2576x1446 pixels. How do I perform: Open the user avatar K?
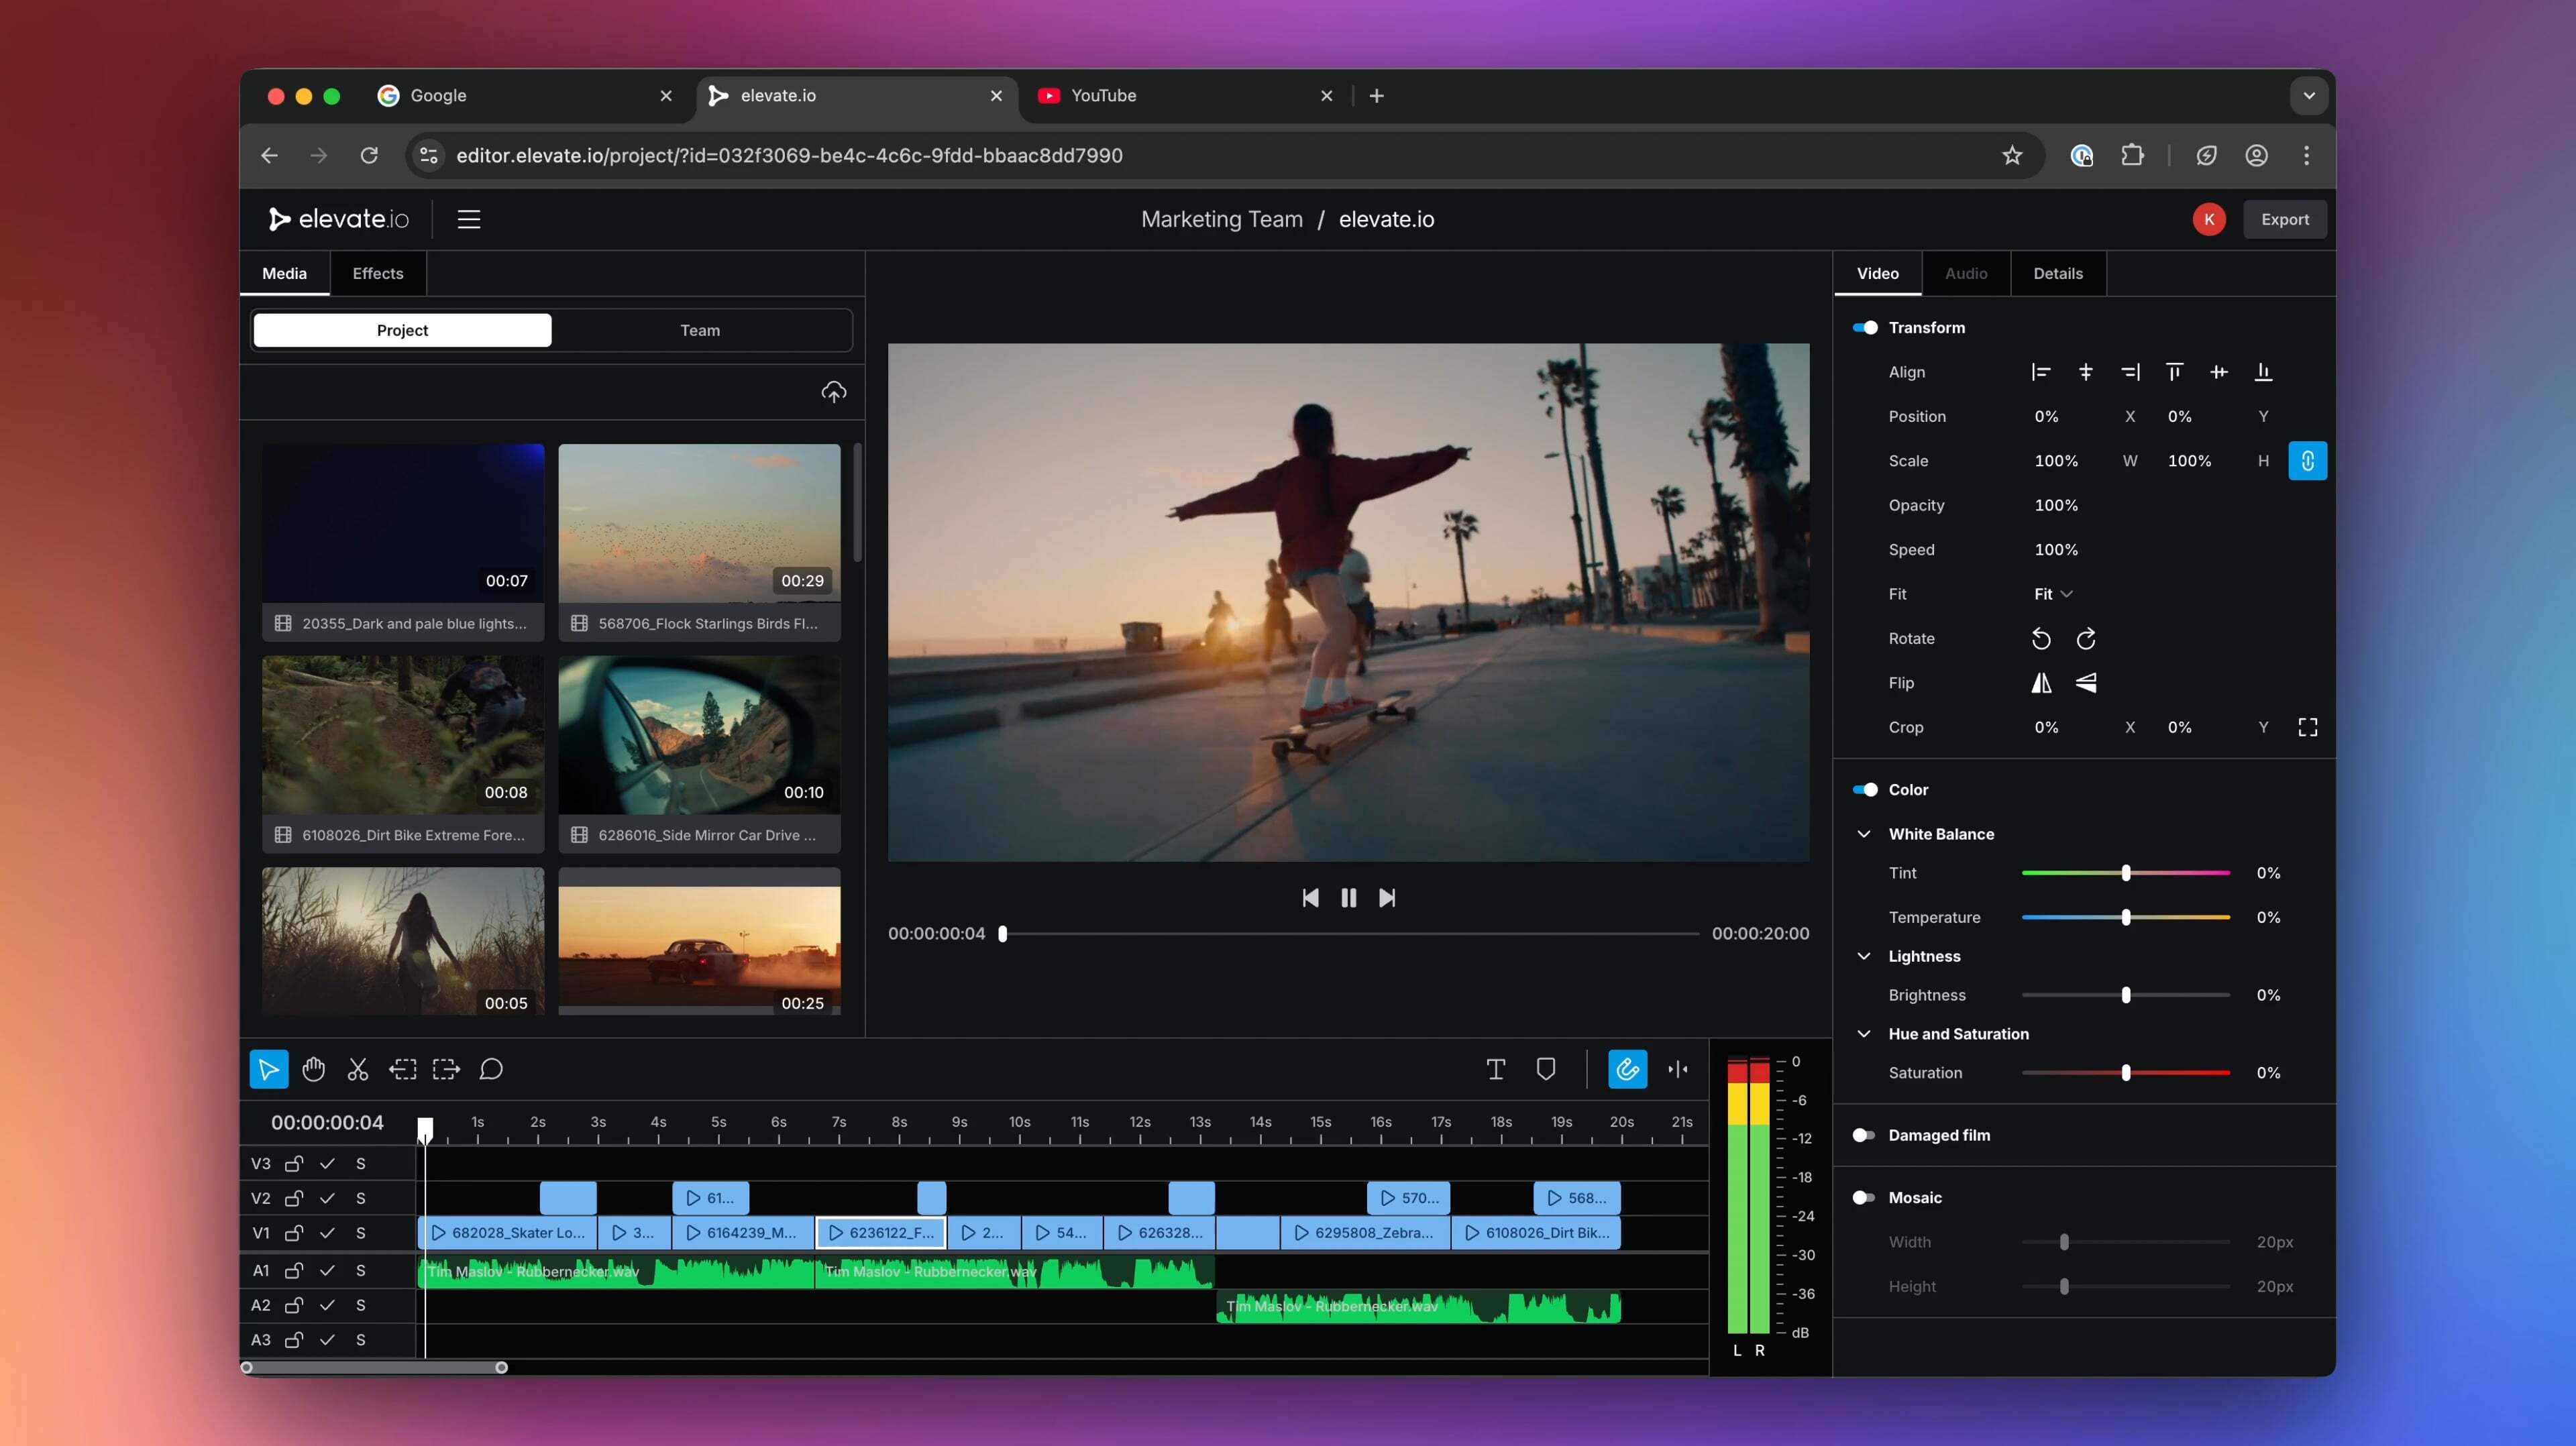click(2209, 219)
